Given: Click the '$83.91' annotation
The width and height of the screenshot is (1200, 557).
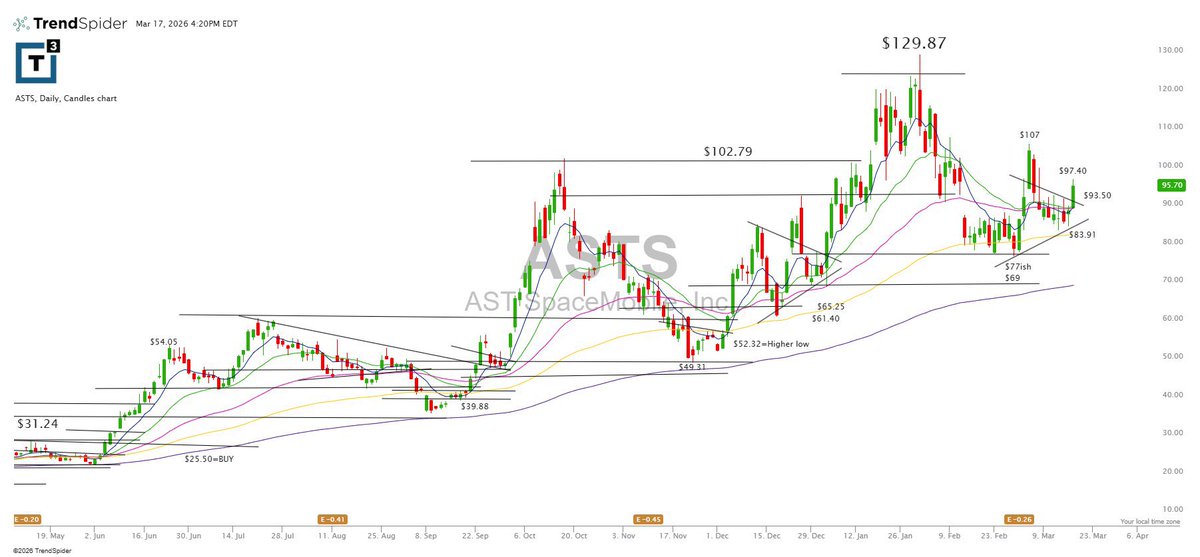Looking at the screenshot, I should point(1083,234).
